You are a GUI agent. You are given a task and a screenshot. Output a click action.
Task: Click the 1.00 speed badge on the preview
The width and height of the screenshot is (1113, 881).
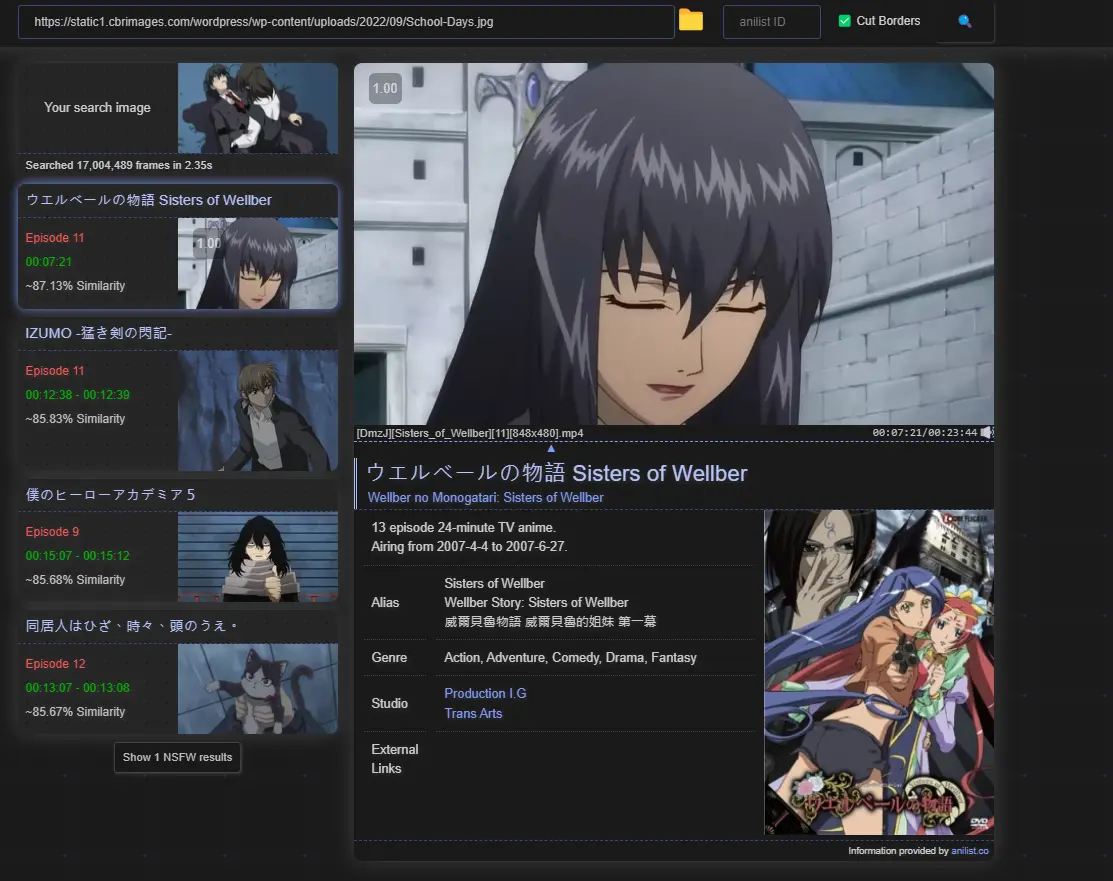pos(385,89)
